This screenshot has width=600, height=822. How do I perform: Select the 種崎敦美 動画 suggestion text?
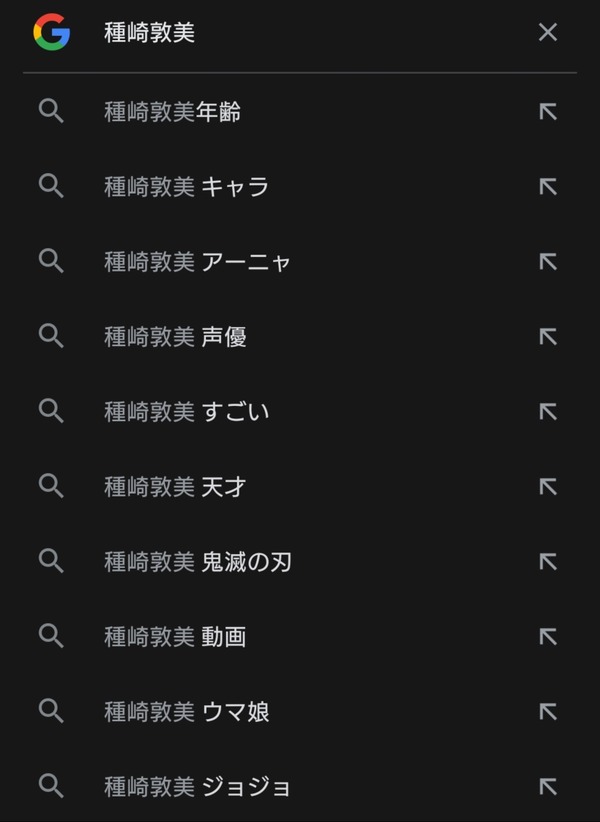(175, 636)
